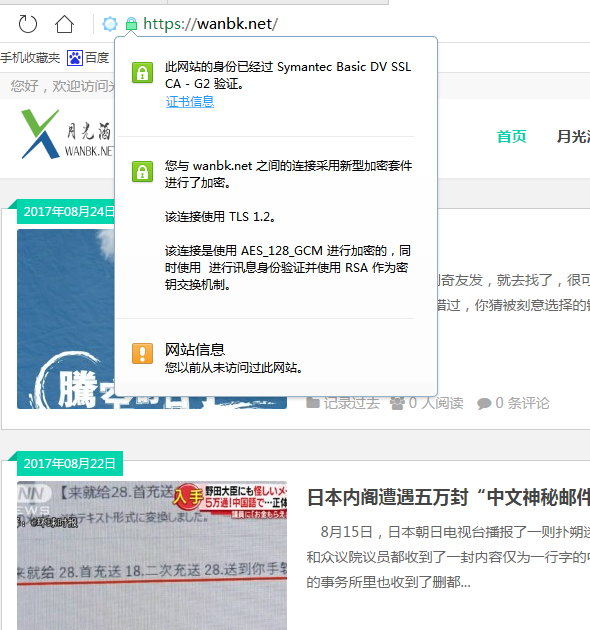Open the Japanese news article thumbnail
Screen dimensions: 590x630
tap(152, 555)
